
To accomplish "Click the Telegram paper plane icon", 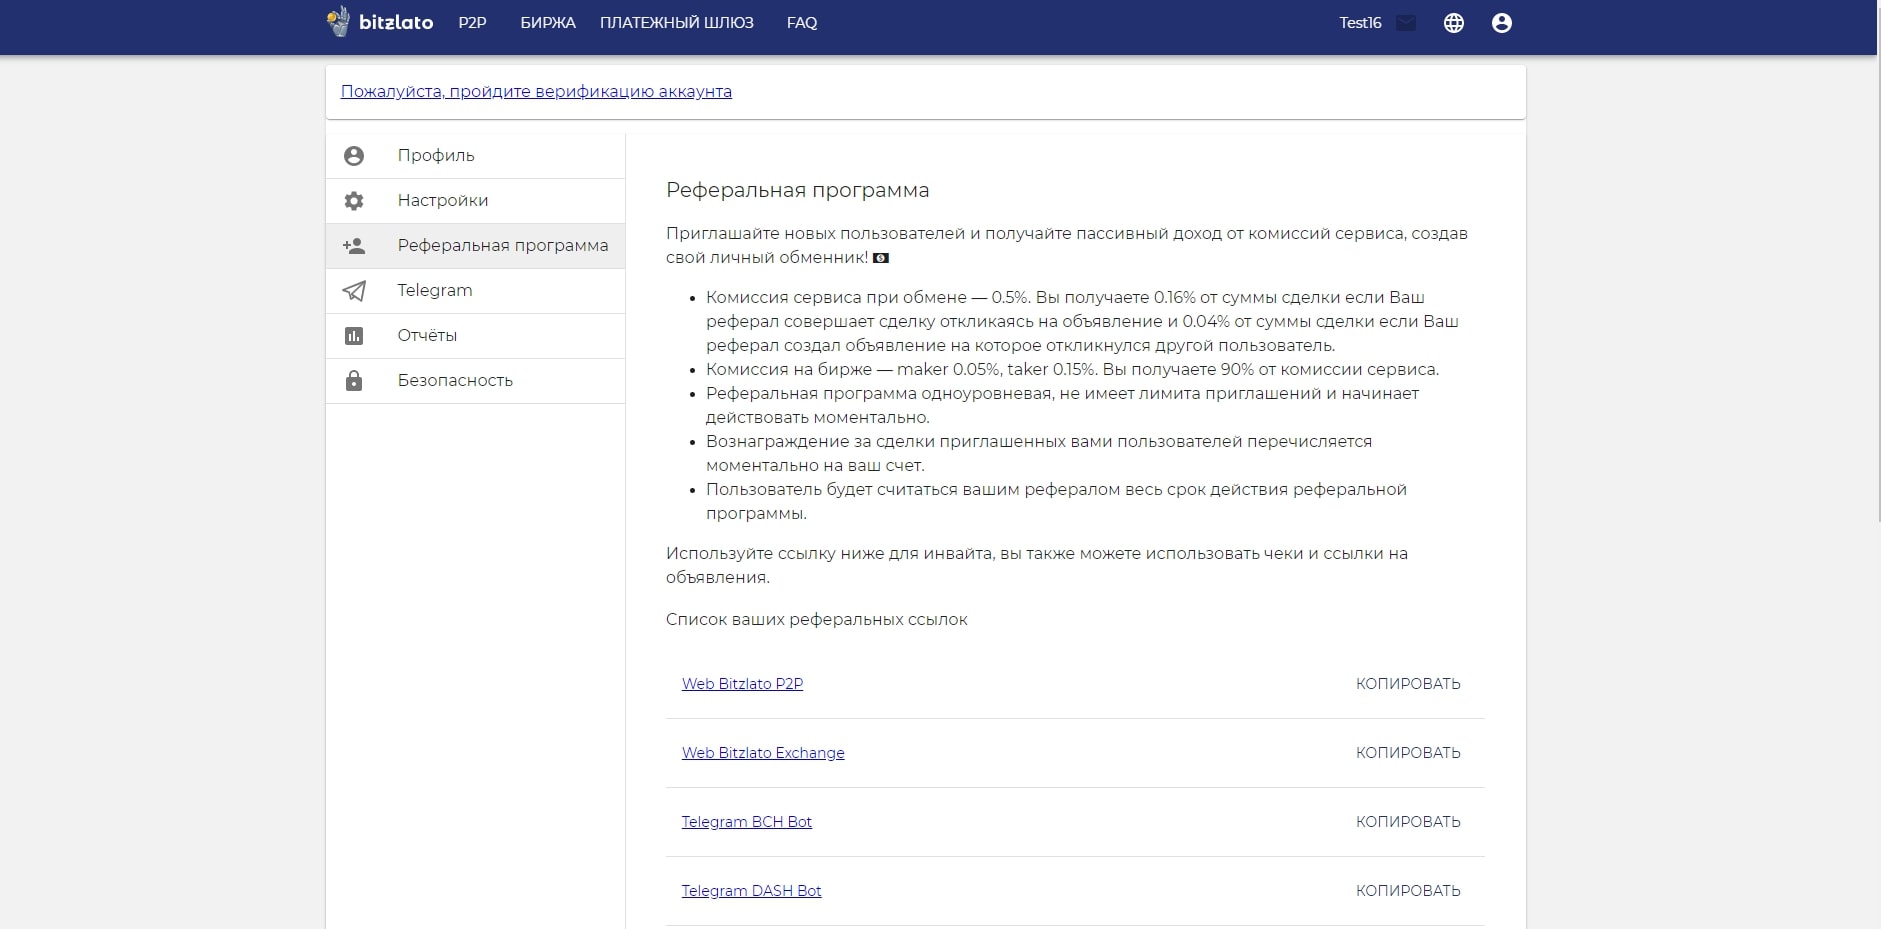I will (354, 291).
